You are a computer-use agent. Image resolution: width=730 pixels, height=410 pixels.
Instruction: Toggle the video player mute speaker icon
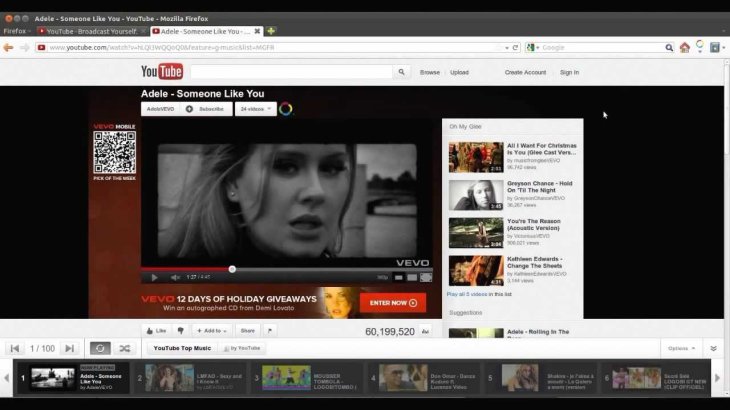coord(175,277)
